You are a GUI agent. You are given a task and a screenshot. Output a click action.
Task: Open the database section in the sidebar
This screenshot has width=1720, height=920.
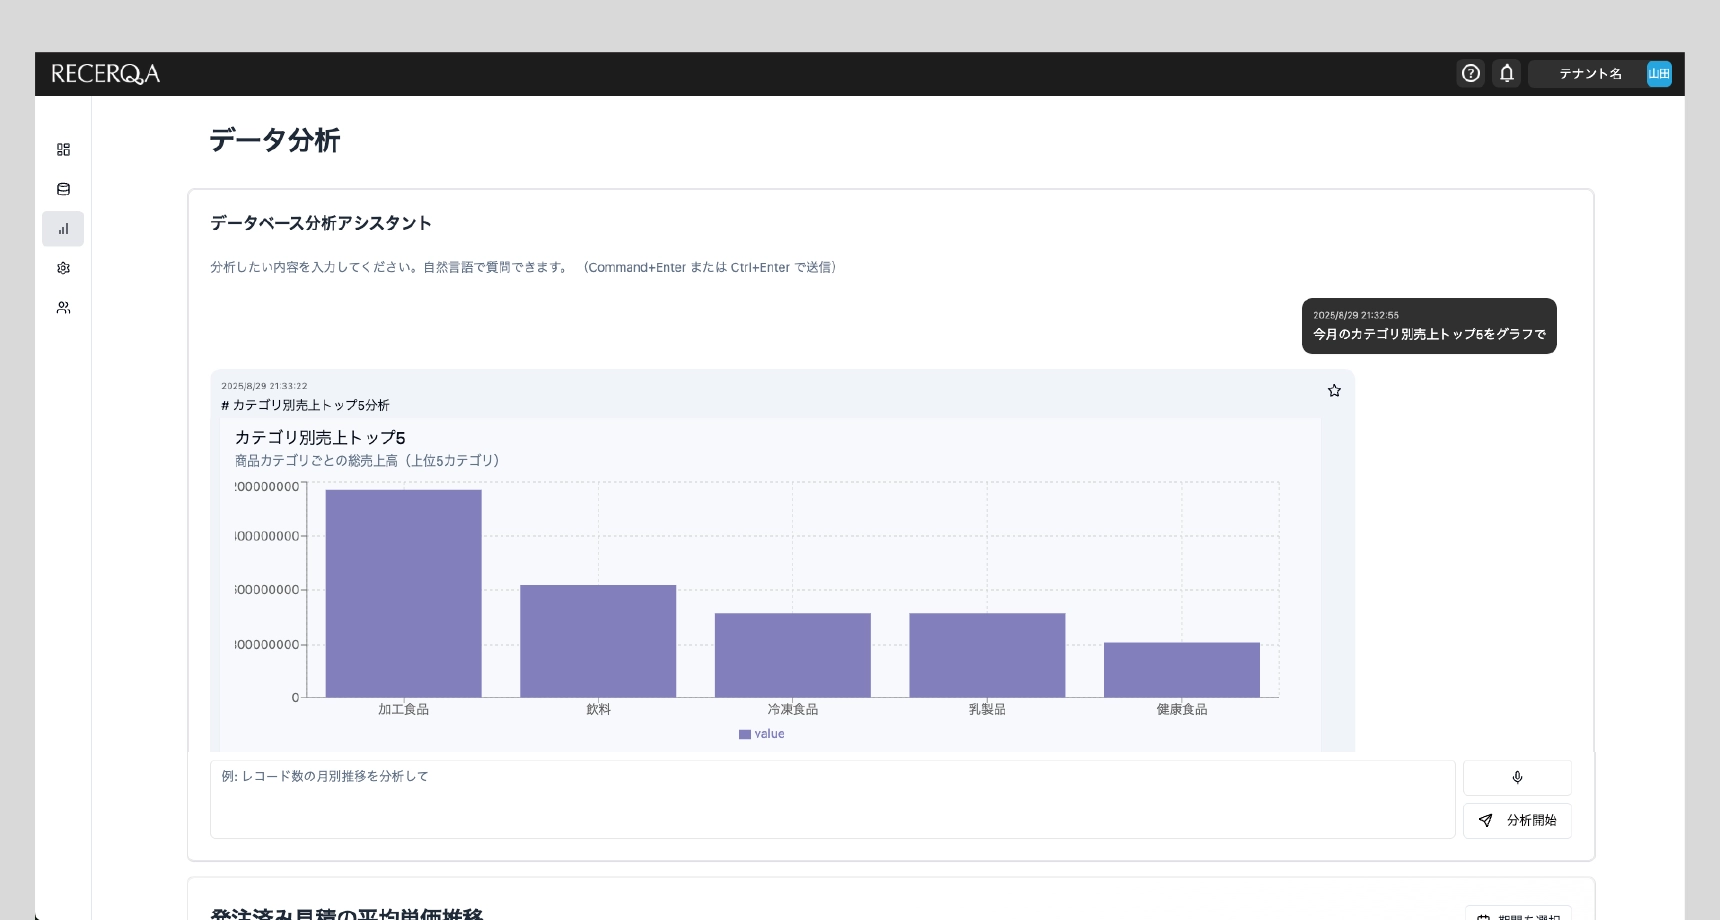pos(63,189)
